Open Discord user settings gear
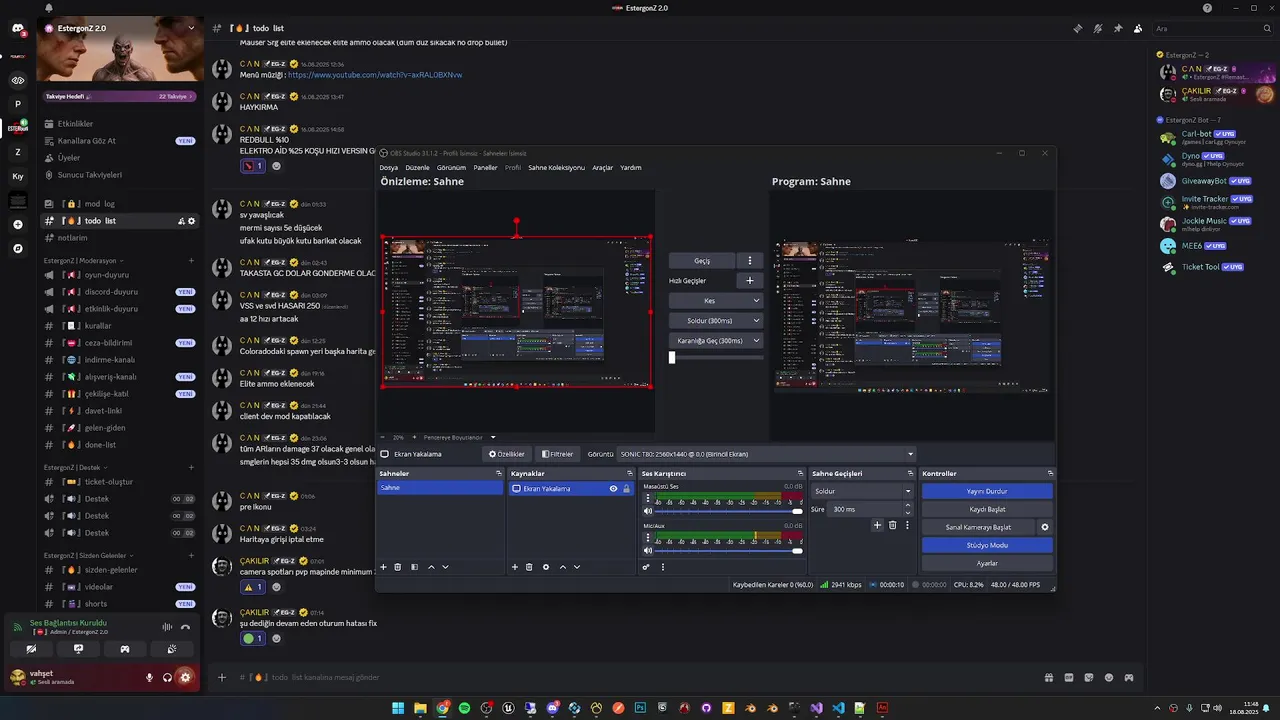Screen dimensions: 1280x720 pyautogui.click(x=185, y=677)
